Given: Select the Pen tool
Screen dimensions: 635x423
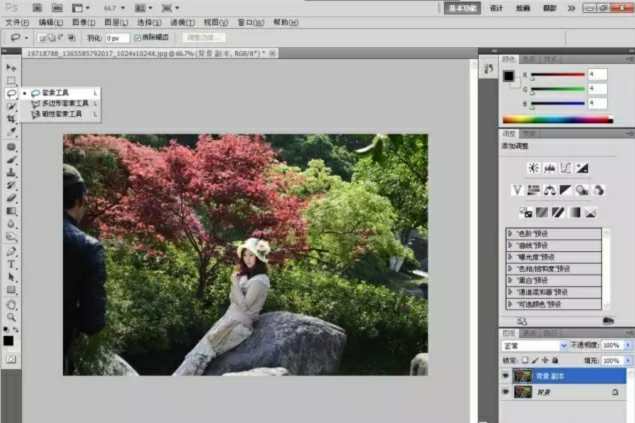Looking at the screenshot, I should [11, 251].
